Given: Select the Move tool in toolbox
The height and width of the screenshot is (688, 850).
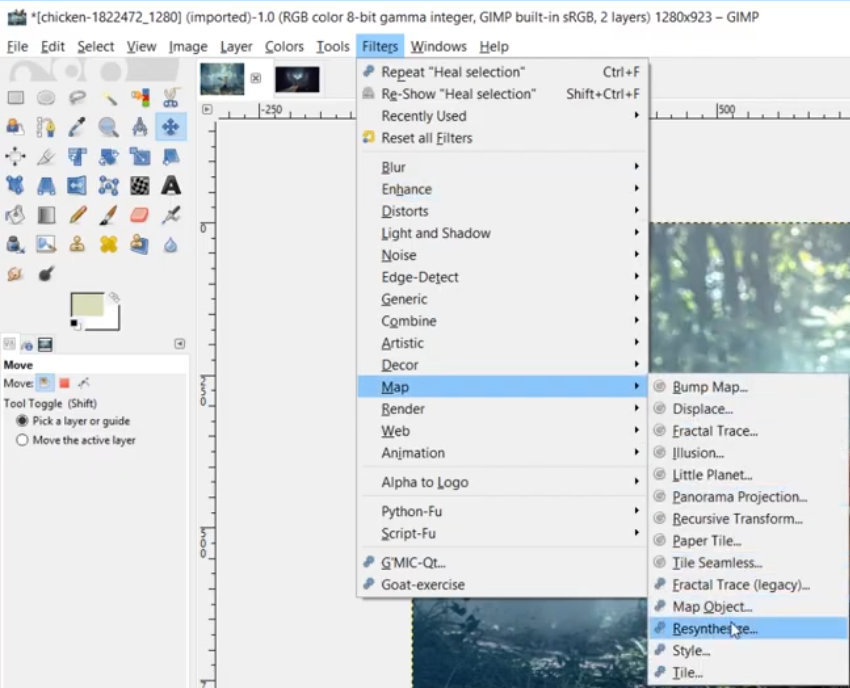Looking at the screenshot, I should tap(171, 127).
